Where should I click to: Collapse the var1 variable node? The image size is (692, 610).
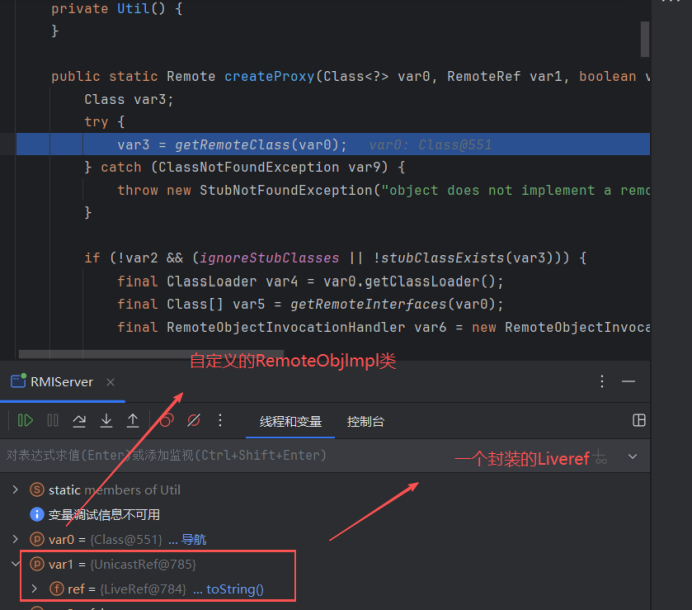[x=14, y=564]
